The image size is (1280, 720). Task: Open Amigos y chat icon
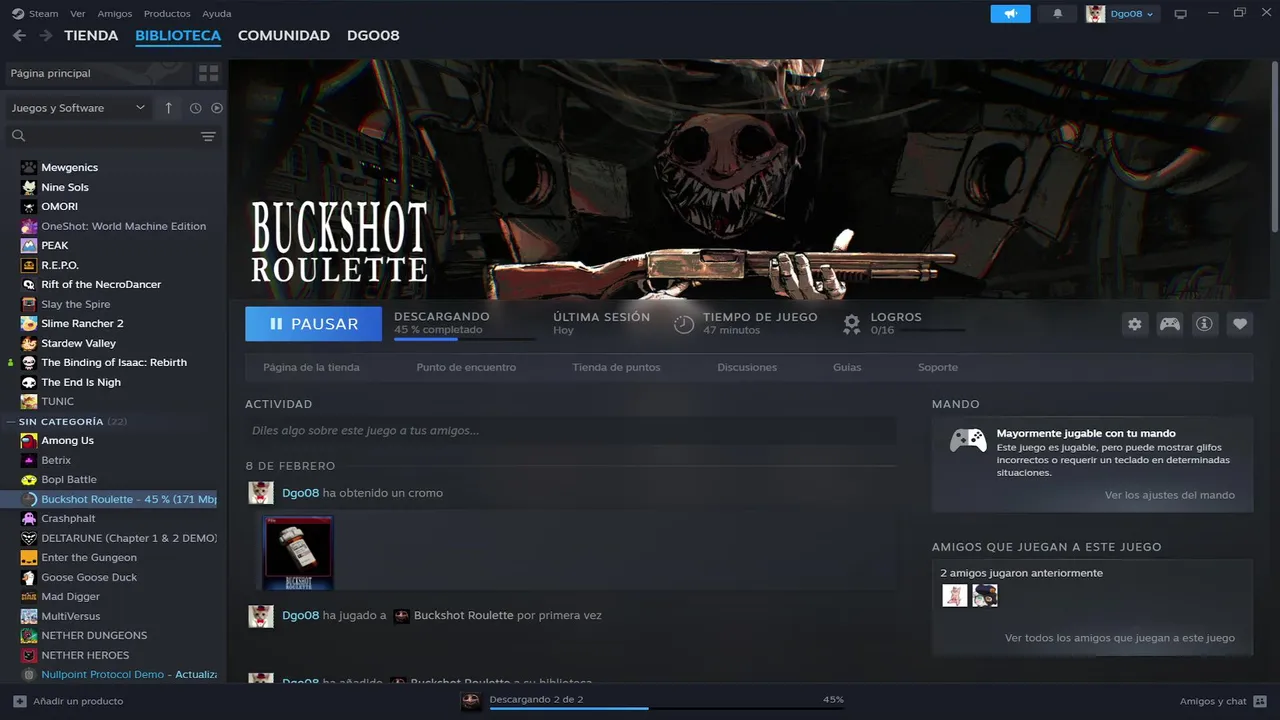pyautogui.click(x=1260, y=701)
